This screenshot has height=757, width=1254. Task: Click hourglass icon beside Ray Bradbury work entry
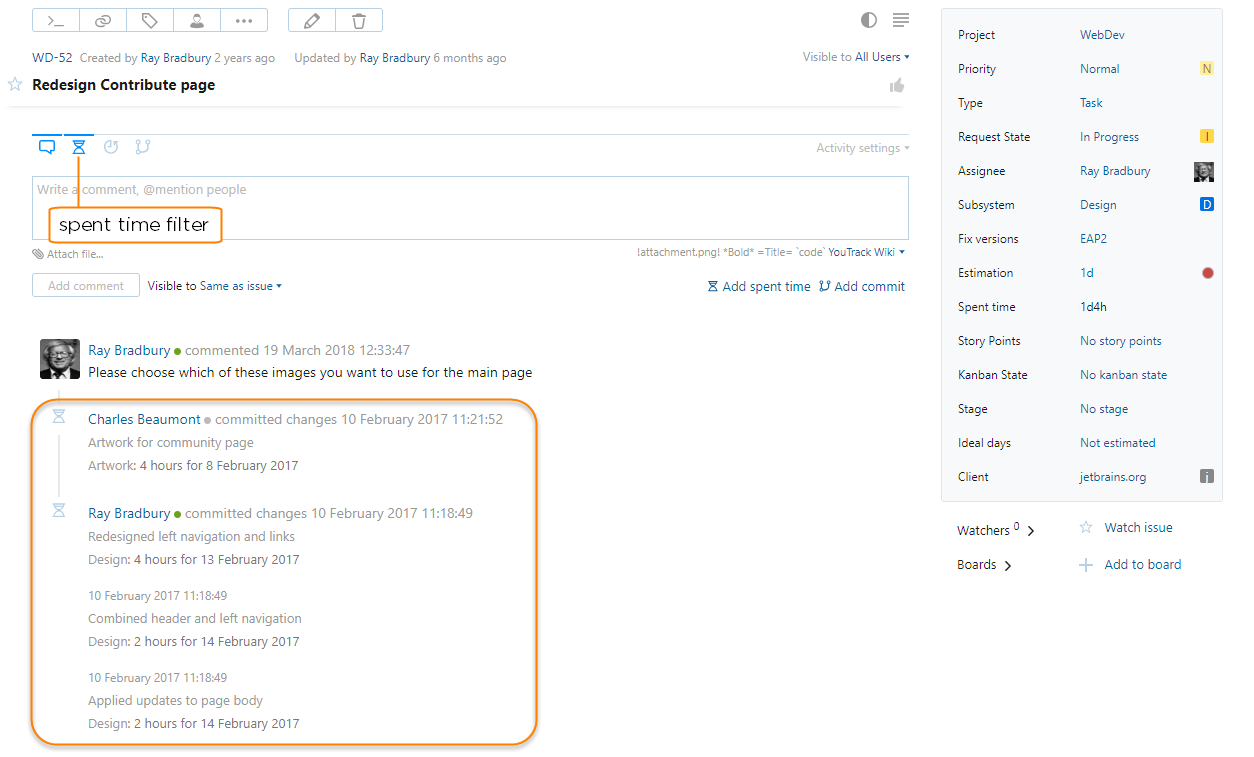coord(59,510)
